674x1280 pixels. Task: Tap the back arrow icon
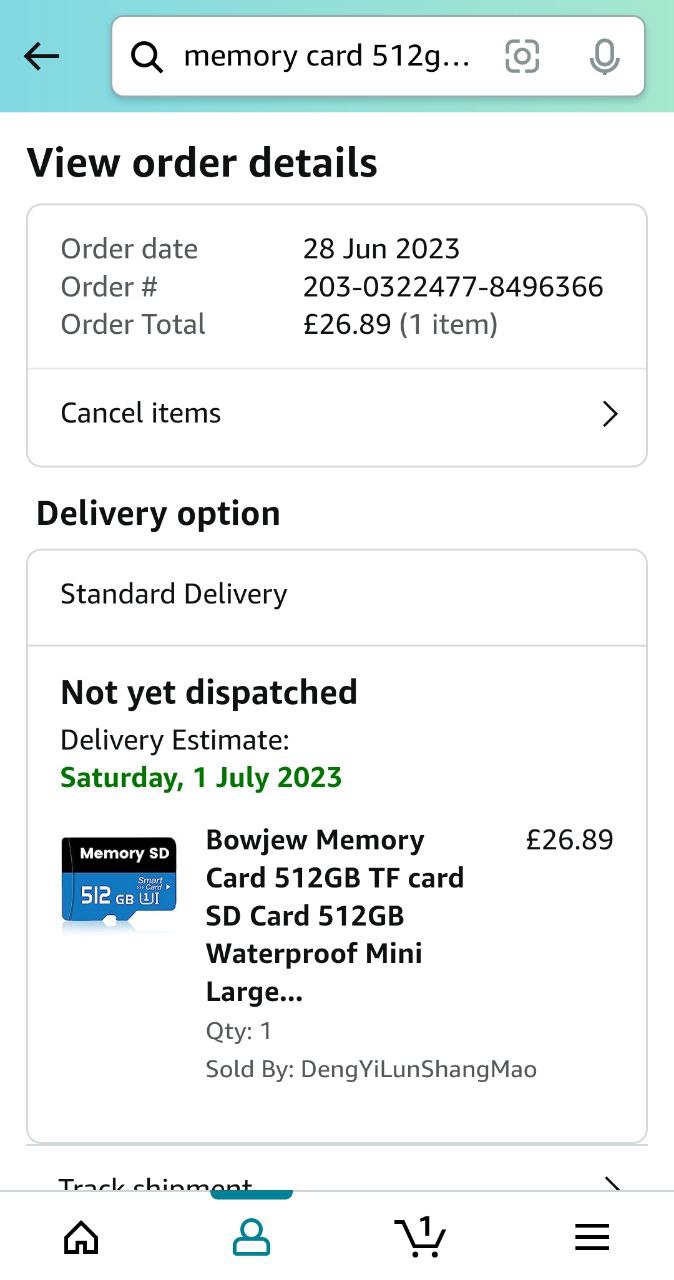click(42, 57)
